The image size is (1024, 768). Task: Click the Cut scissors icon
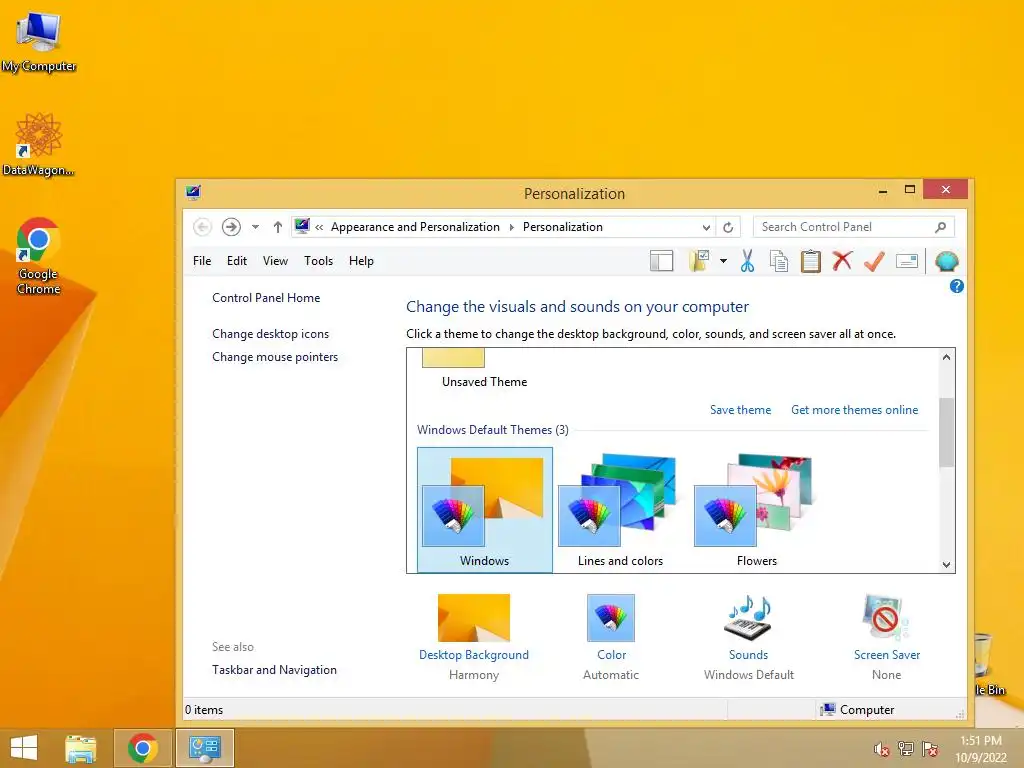pos(748,261)
